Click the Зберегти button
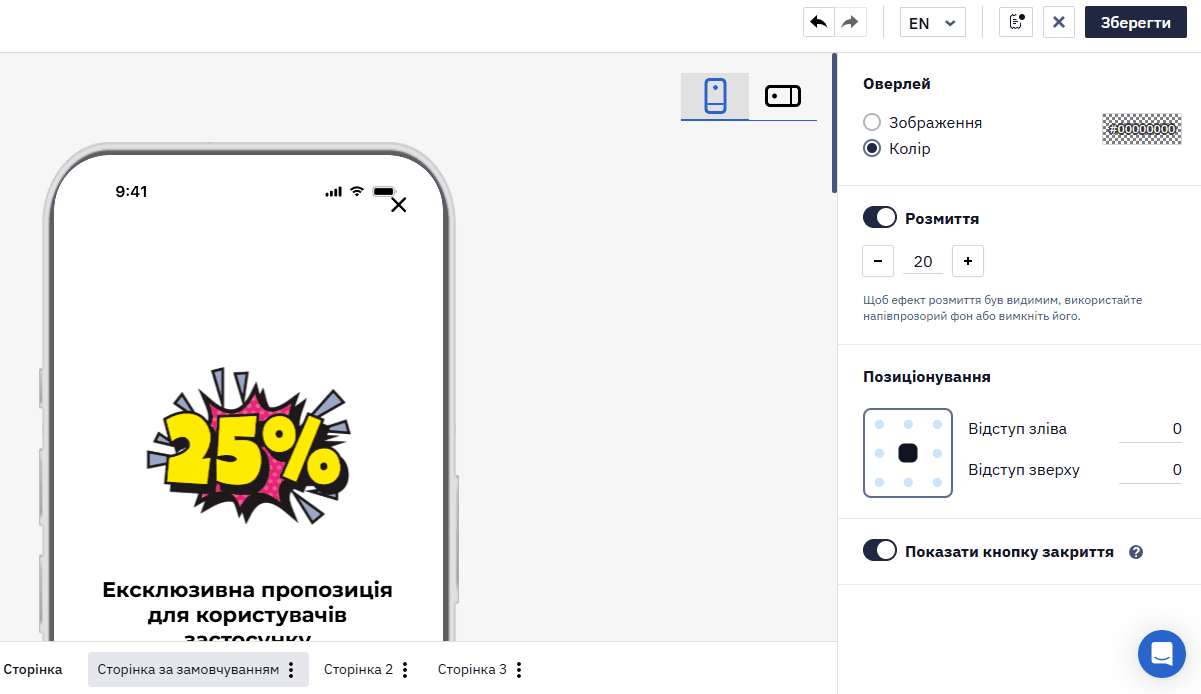This screenshot has height=694, width=1201. 1136,22
